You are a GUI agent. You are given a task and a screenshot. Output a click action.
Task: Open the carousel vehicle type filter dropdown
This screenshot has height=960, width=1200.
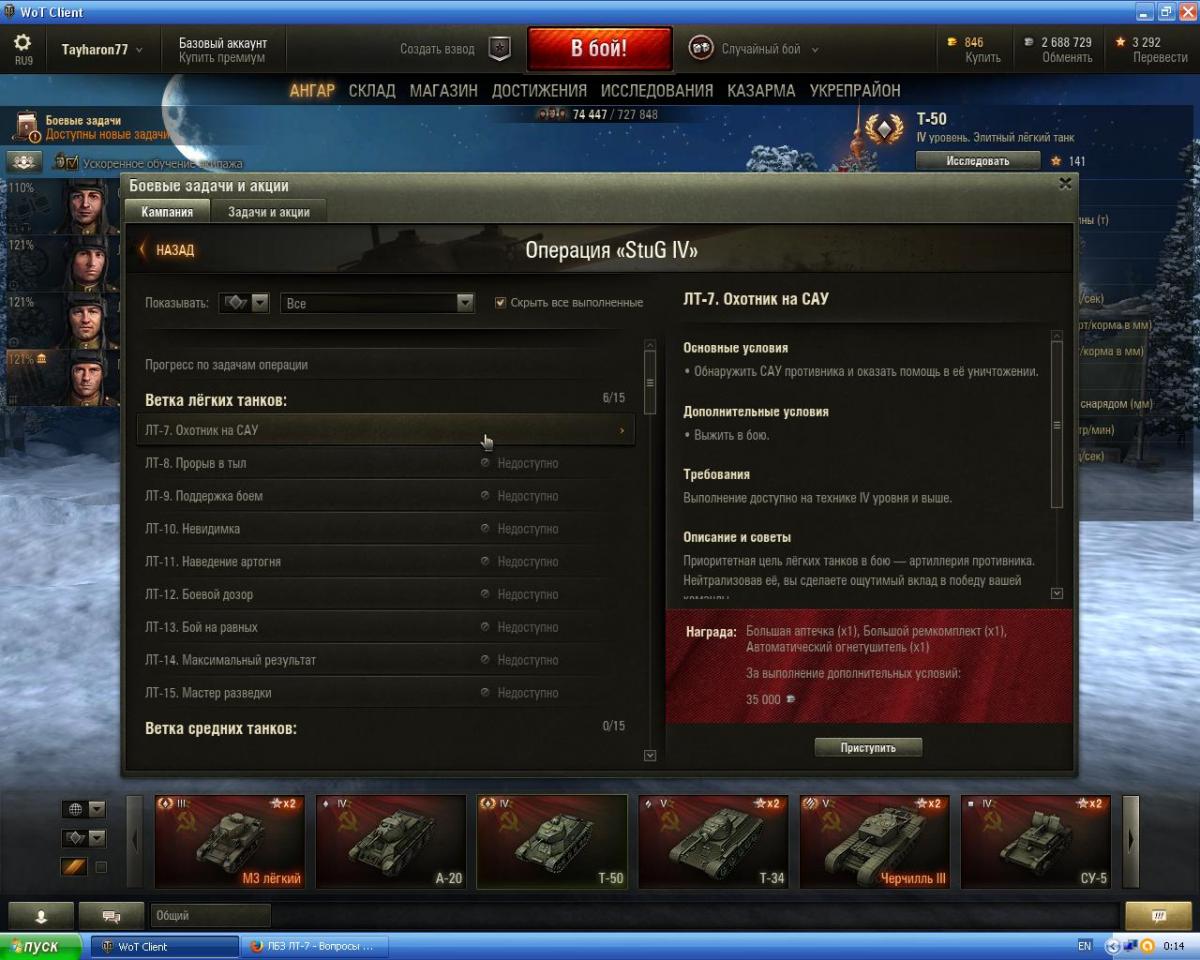(x=84, y=838)
